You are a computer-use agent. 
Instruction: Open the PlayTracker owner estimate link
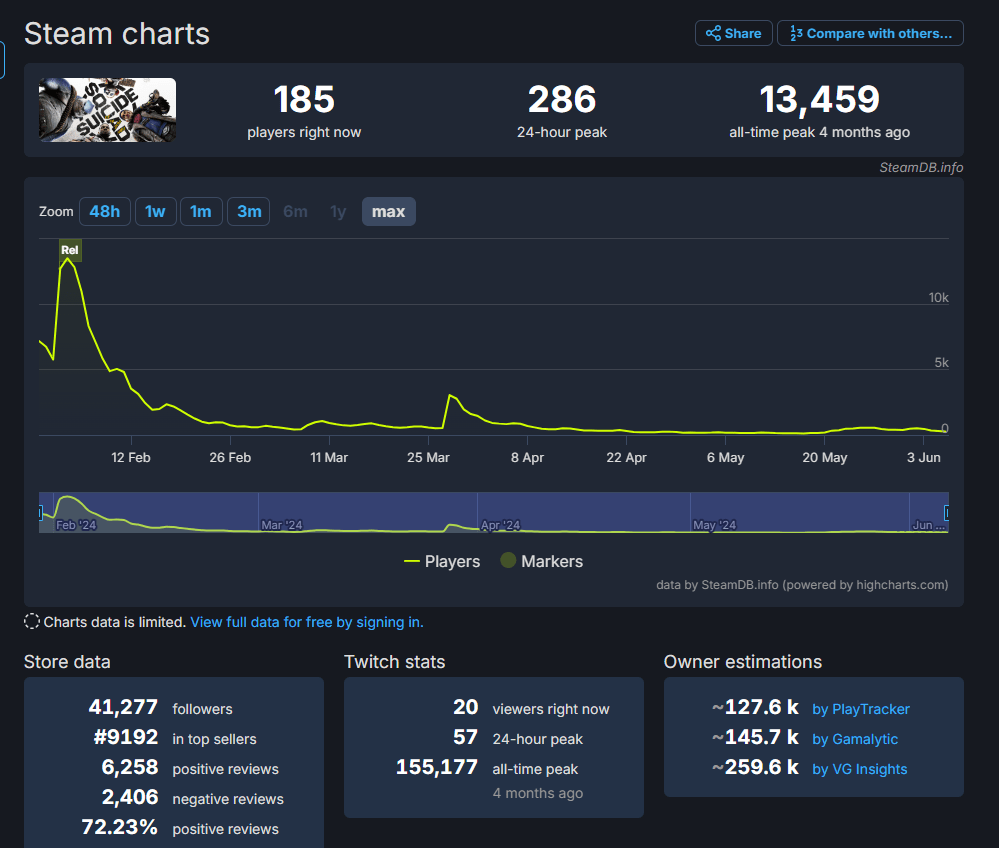point(860,709)
